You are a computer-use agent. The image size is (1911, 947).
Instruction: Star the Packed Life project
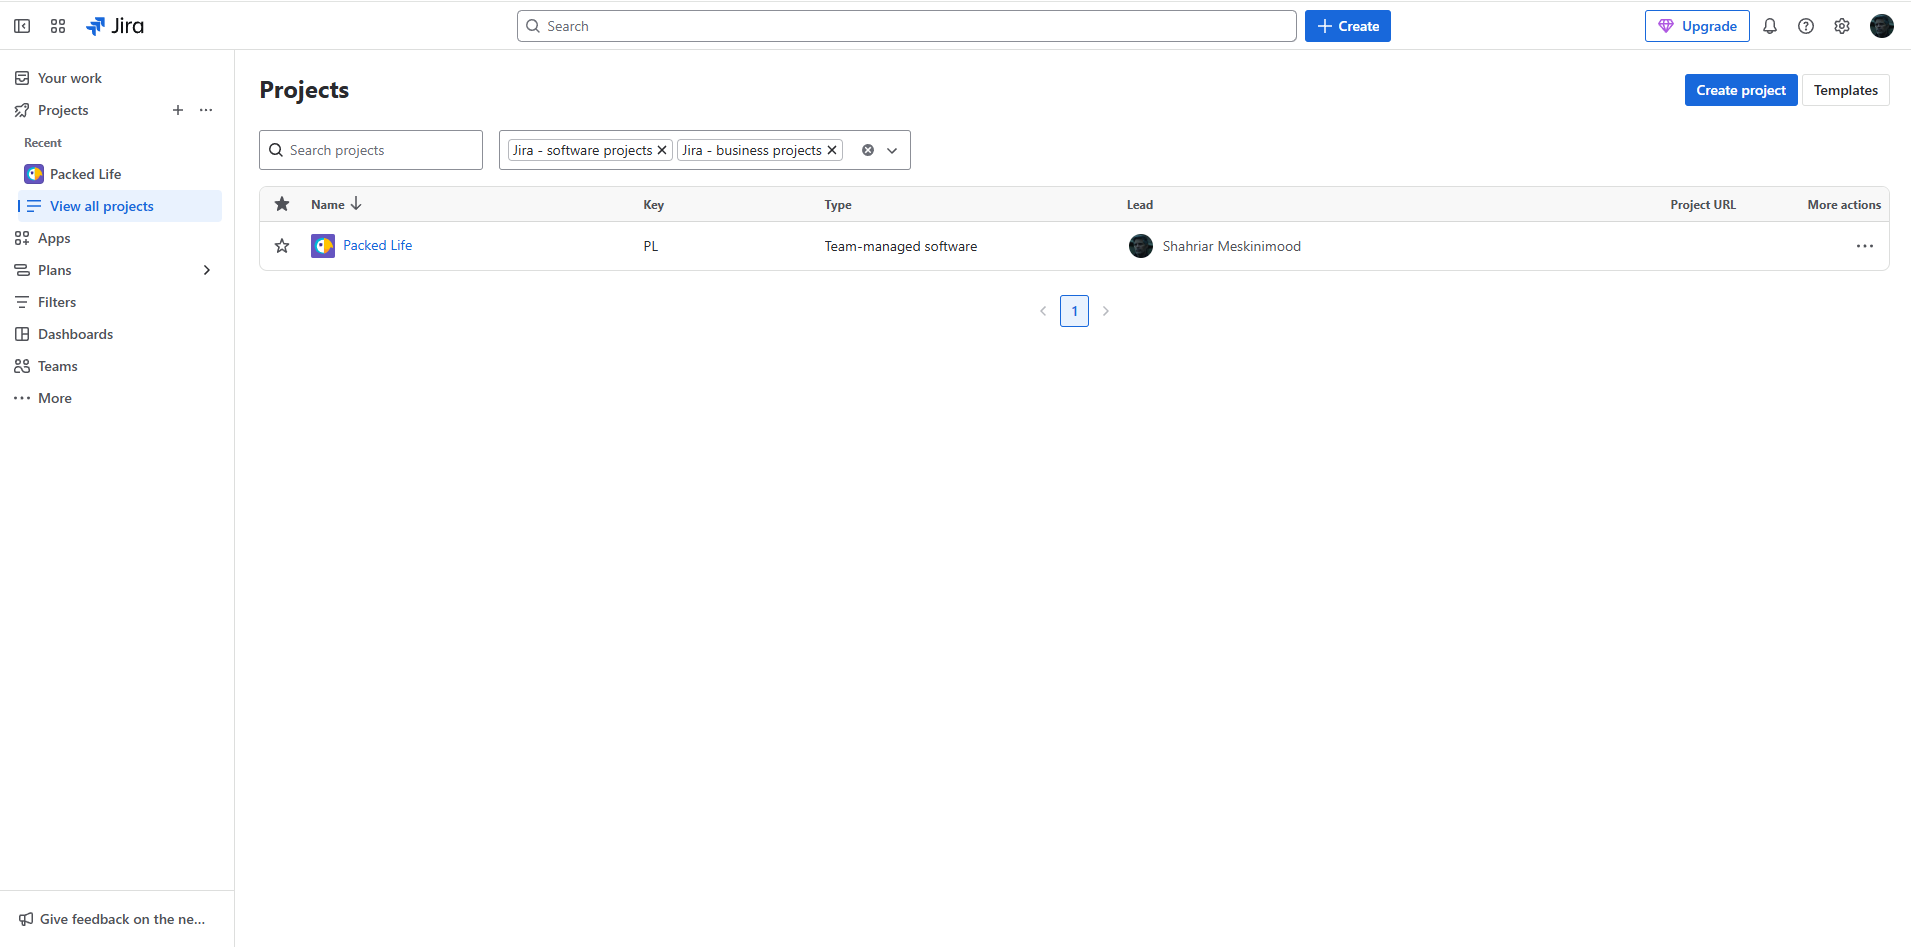(x=282, y=246)
